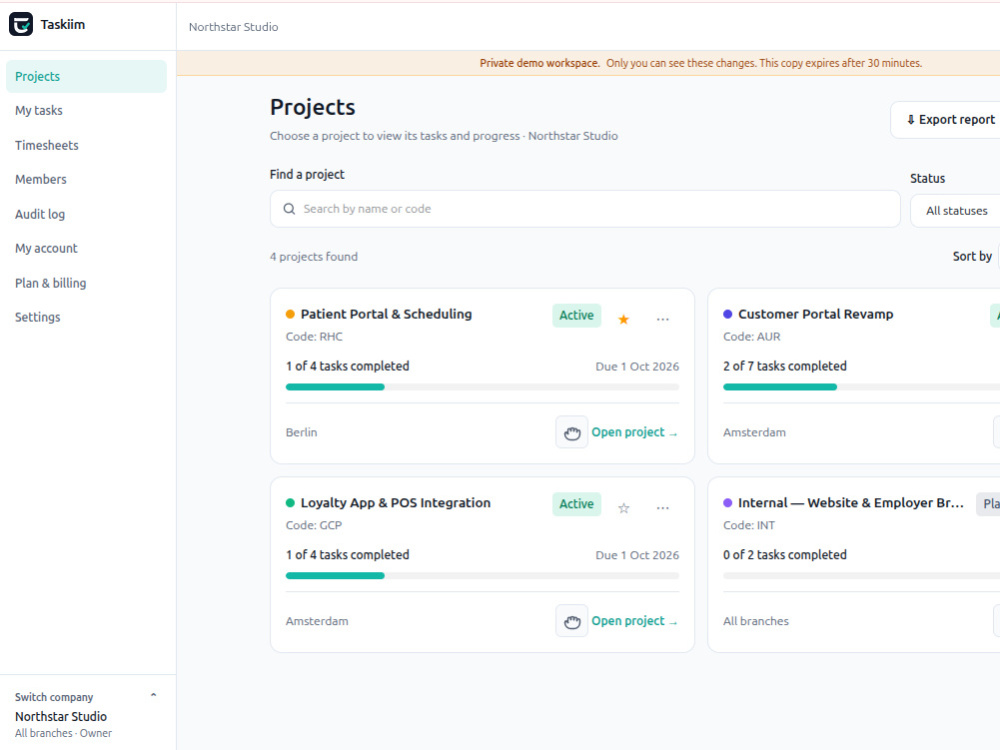Image resolution: width=1000 pixels, height=750 pixels.
Task: Unstar the Patient Portal & Scheduling project
Action: (624, 319)
